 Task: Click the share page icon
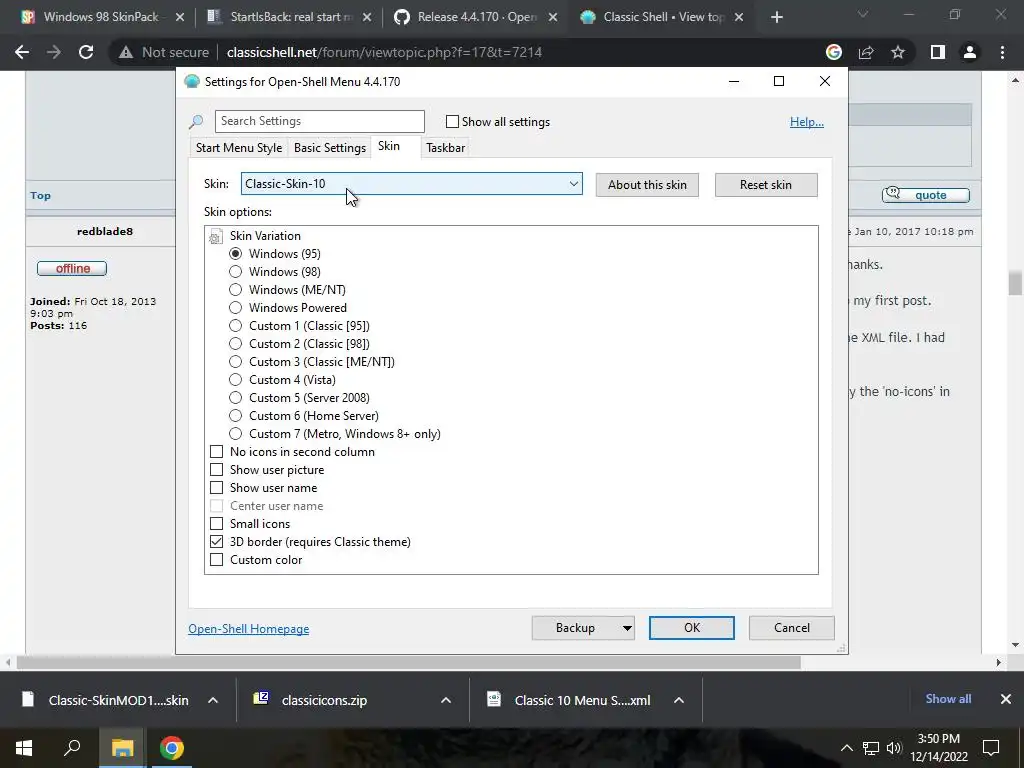pos(866,52)
